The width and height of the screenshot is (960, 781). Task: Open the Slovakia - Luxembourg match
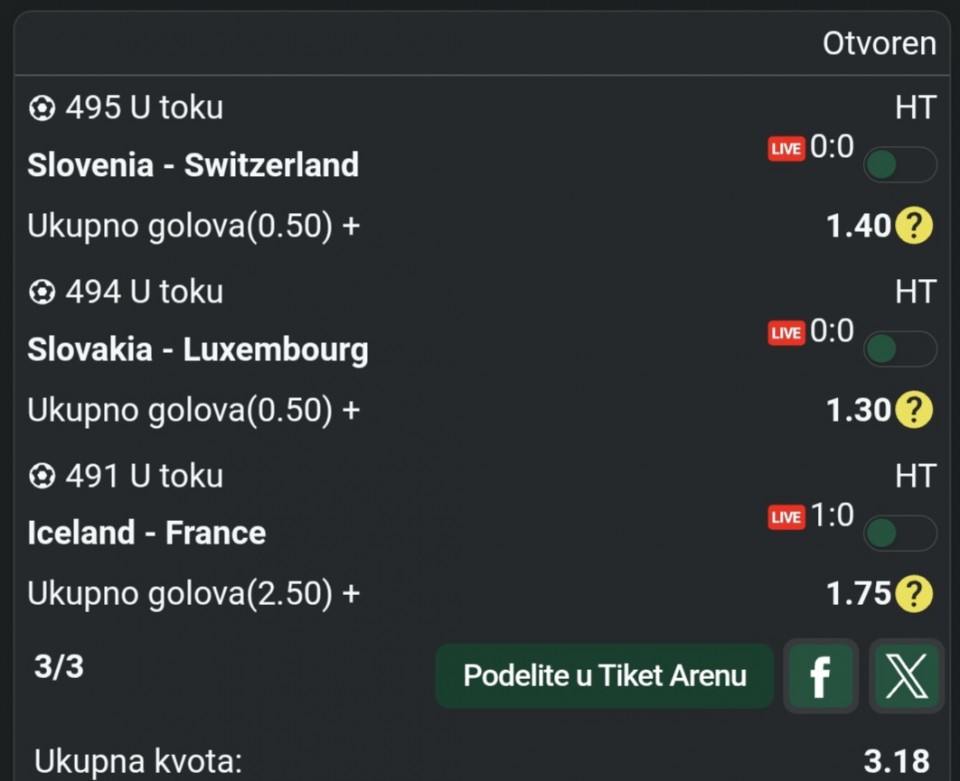click(x=198, y=349)
